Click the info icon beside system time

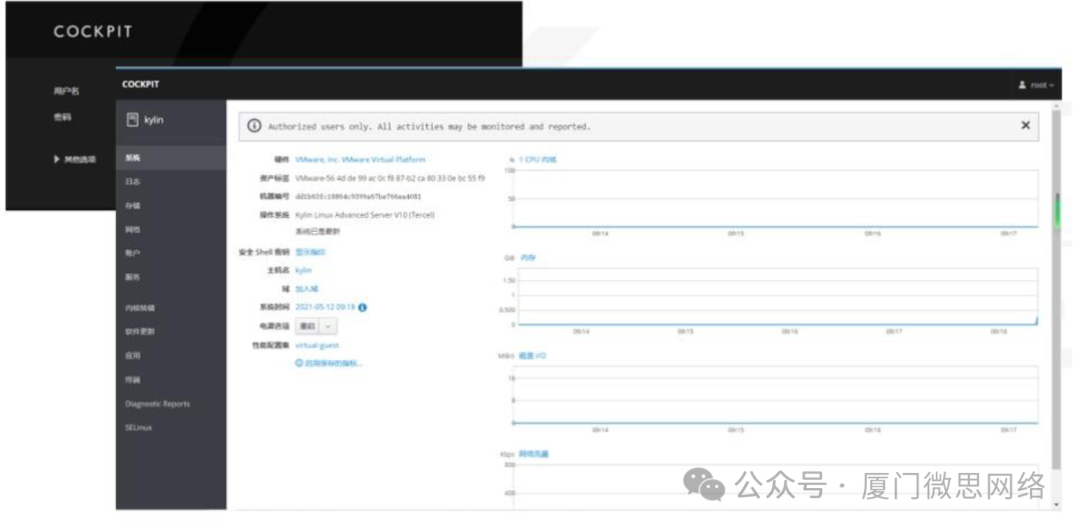coord(362,307)
